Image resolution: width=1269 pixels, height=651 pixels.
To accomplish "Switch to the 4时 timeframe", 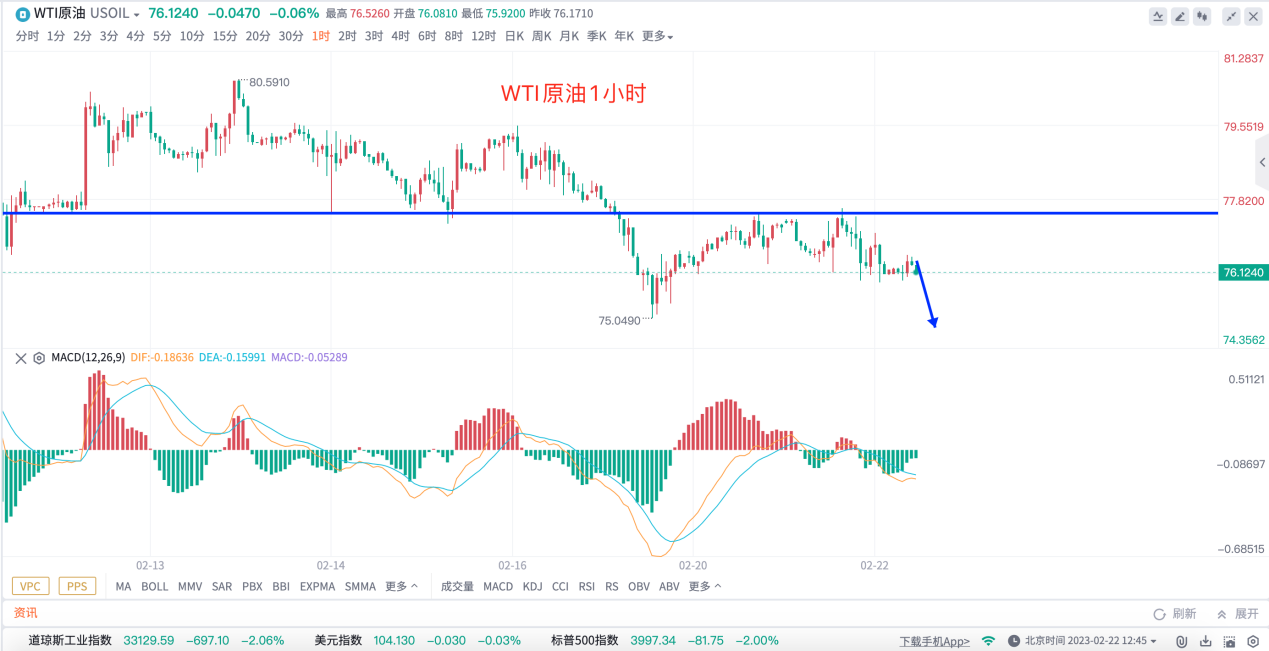I will coord(400,36).
